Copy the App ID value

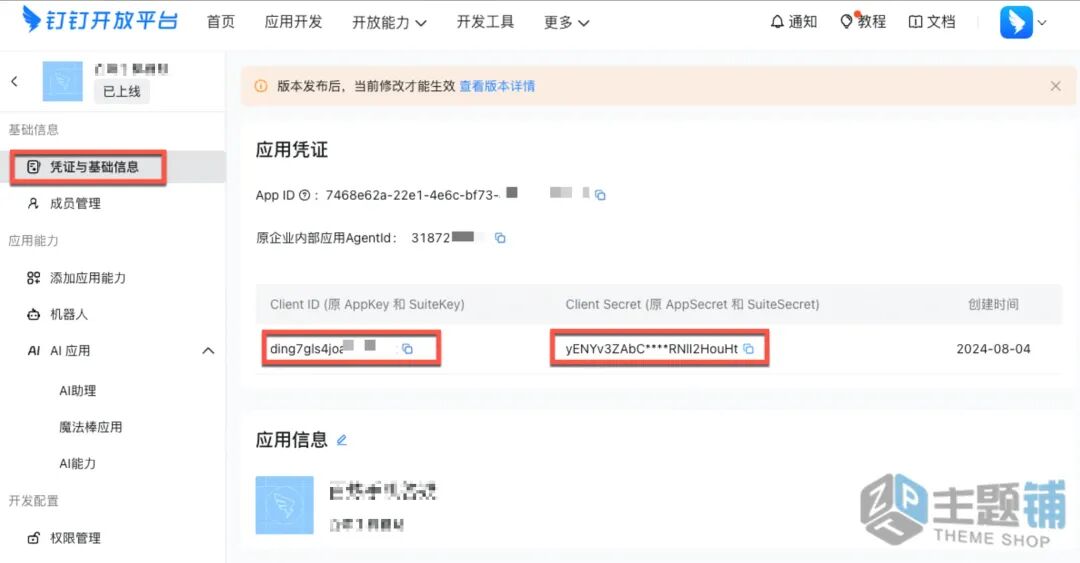tap(600, 196)
